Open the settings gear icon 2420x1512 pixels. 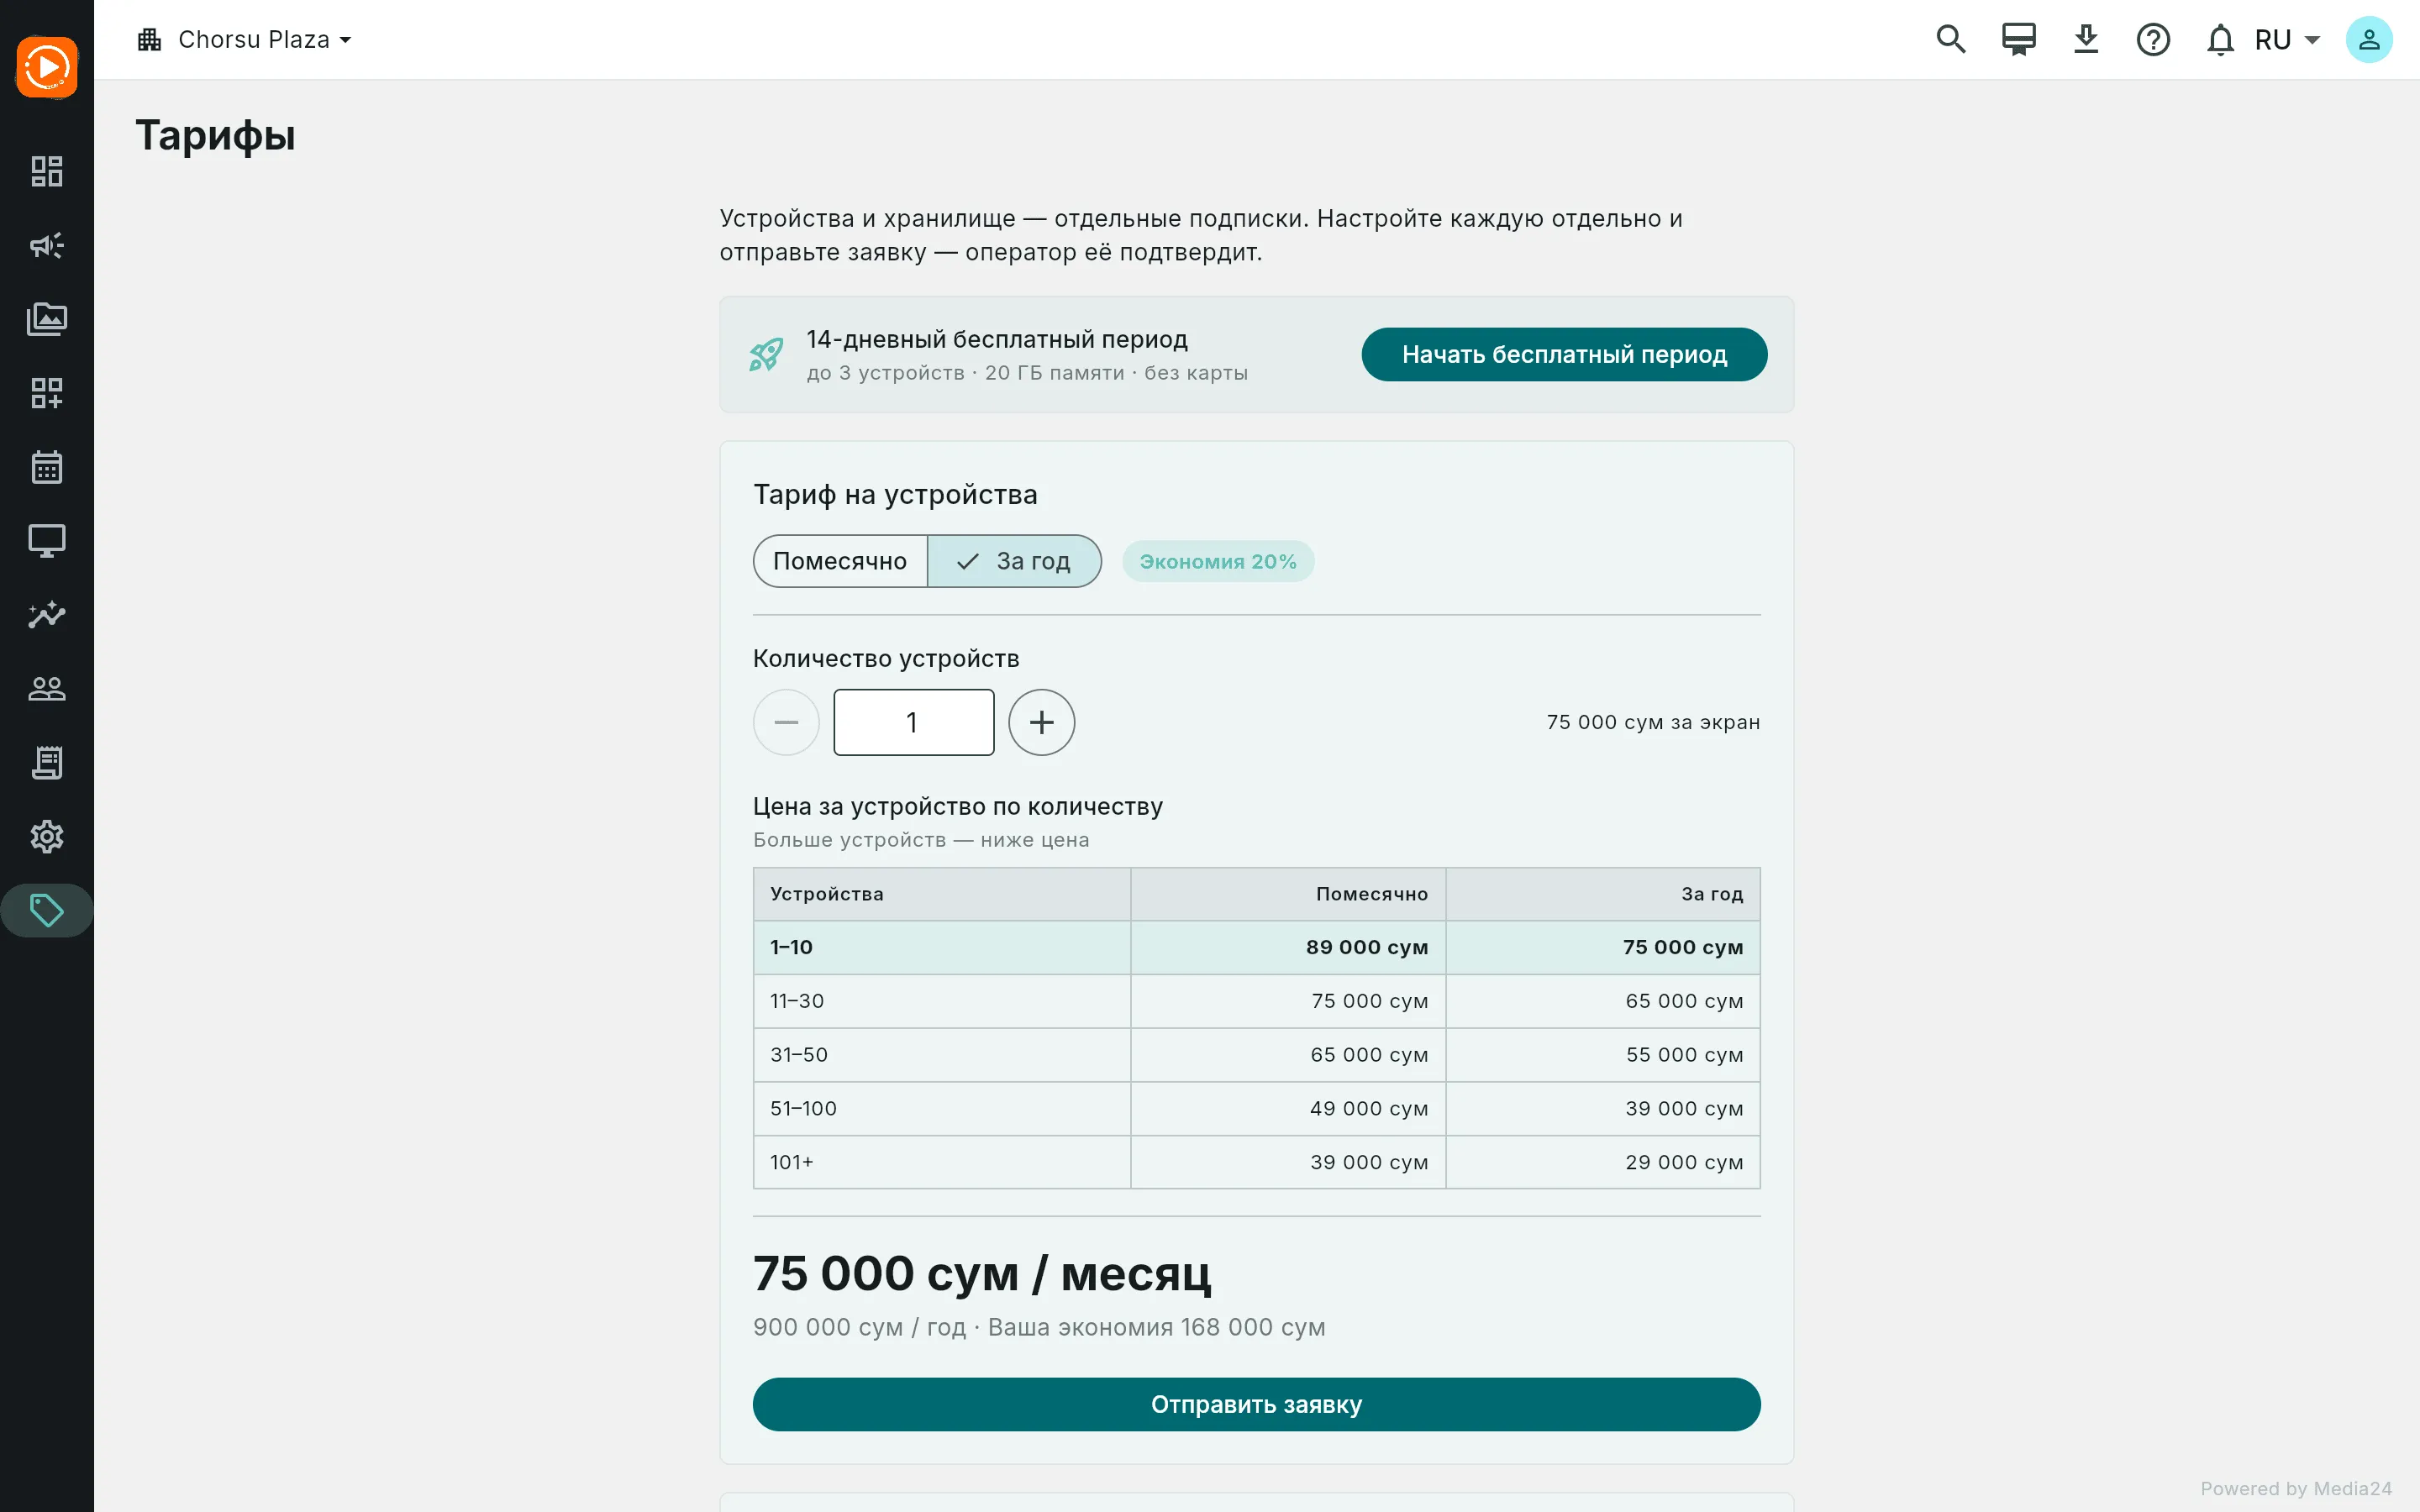(47, 837)
